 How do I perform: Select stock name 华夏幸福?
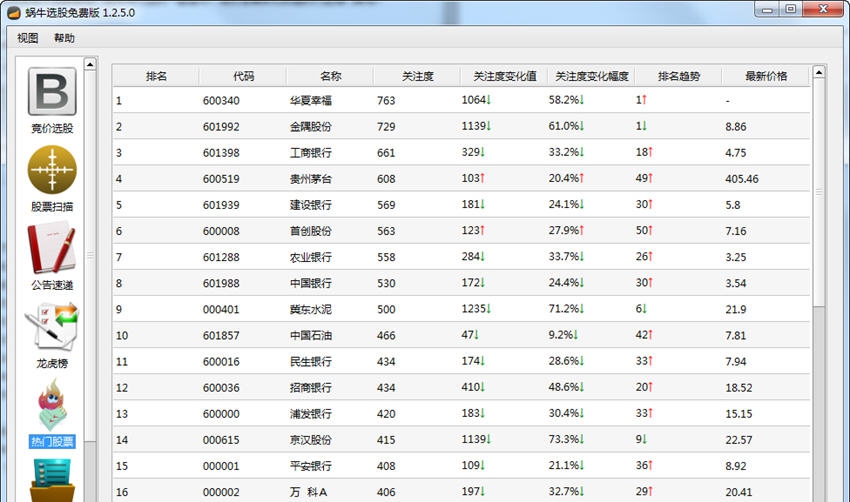click(x=311, y=100)
